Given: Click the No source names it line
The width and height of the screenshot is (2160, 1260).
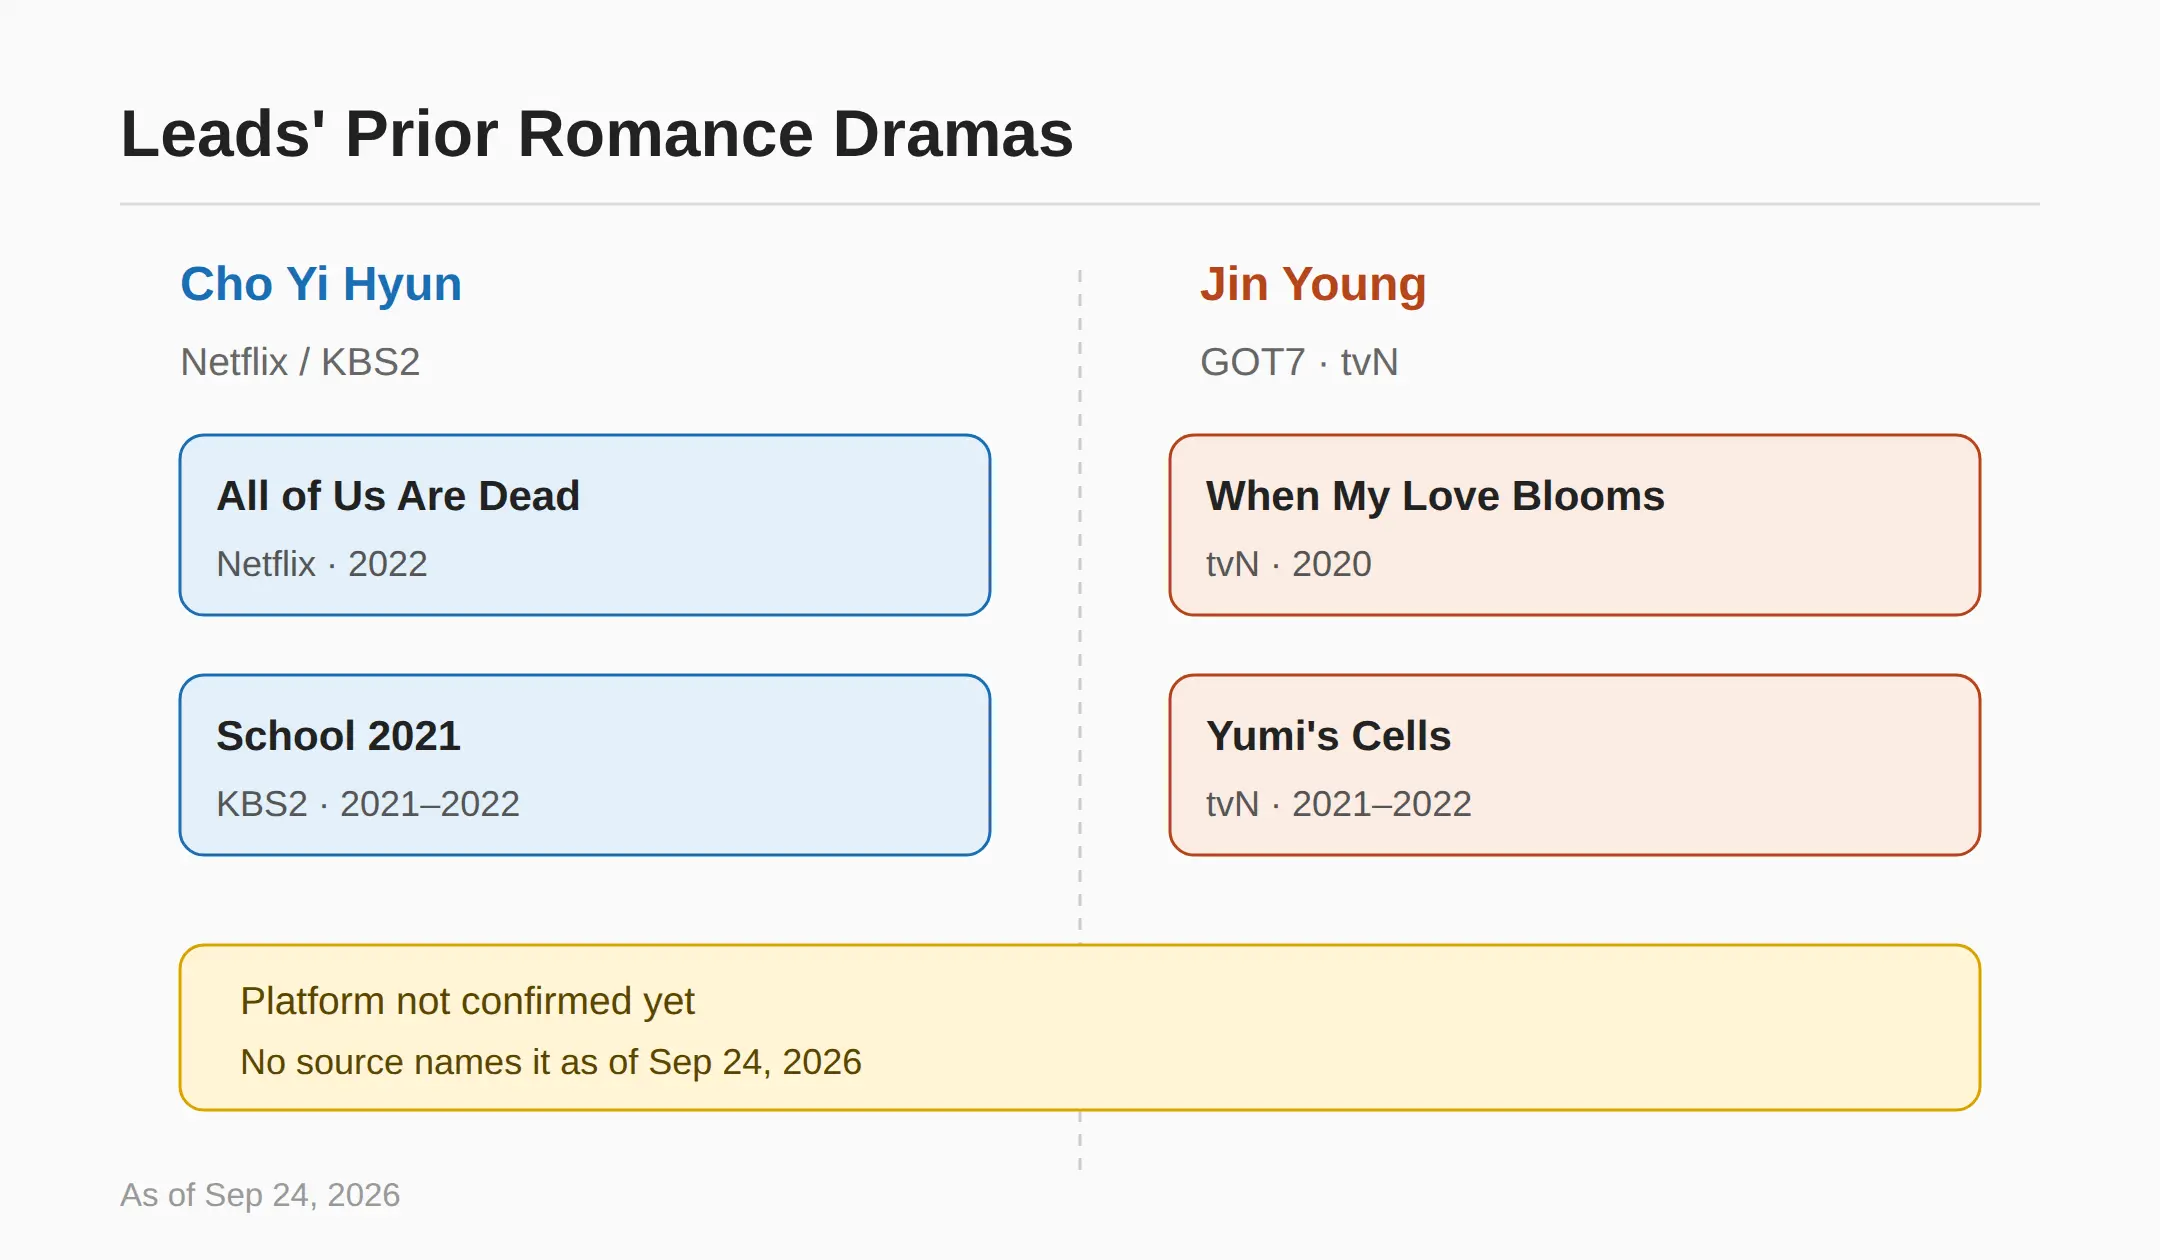Looking at the screenshot, I should coord(551,1062).
